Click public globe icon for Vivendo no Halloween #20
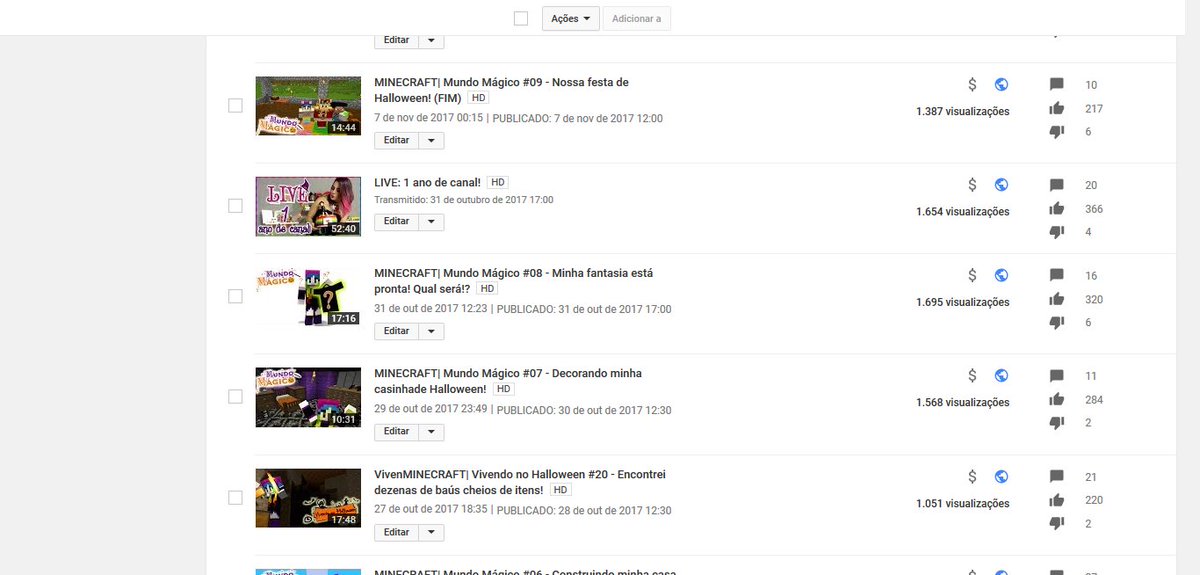This screenshot has height=575, width=1200. click(x=1001, y=477)
